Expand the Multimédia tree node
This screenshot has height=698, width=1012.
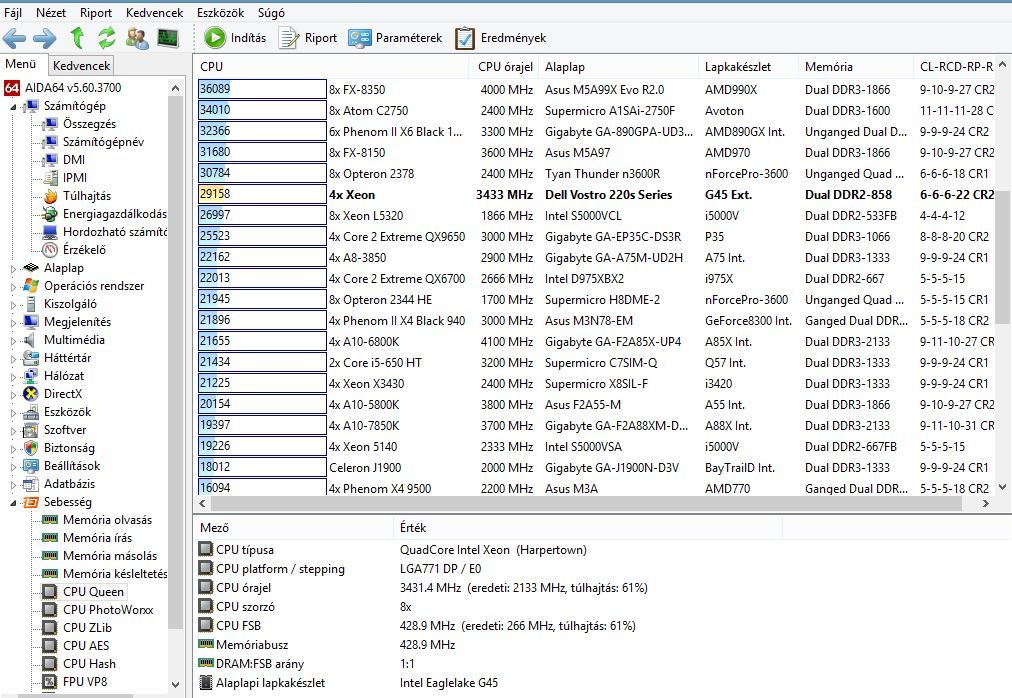(x=14, y=340)
